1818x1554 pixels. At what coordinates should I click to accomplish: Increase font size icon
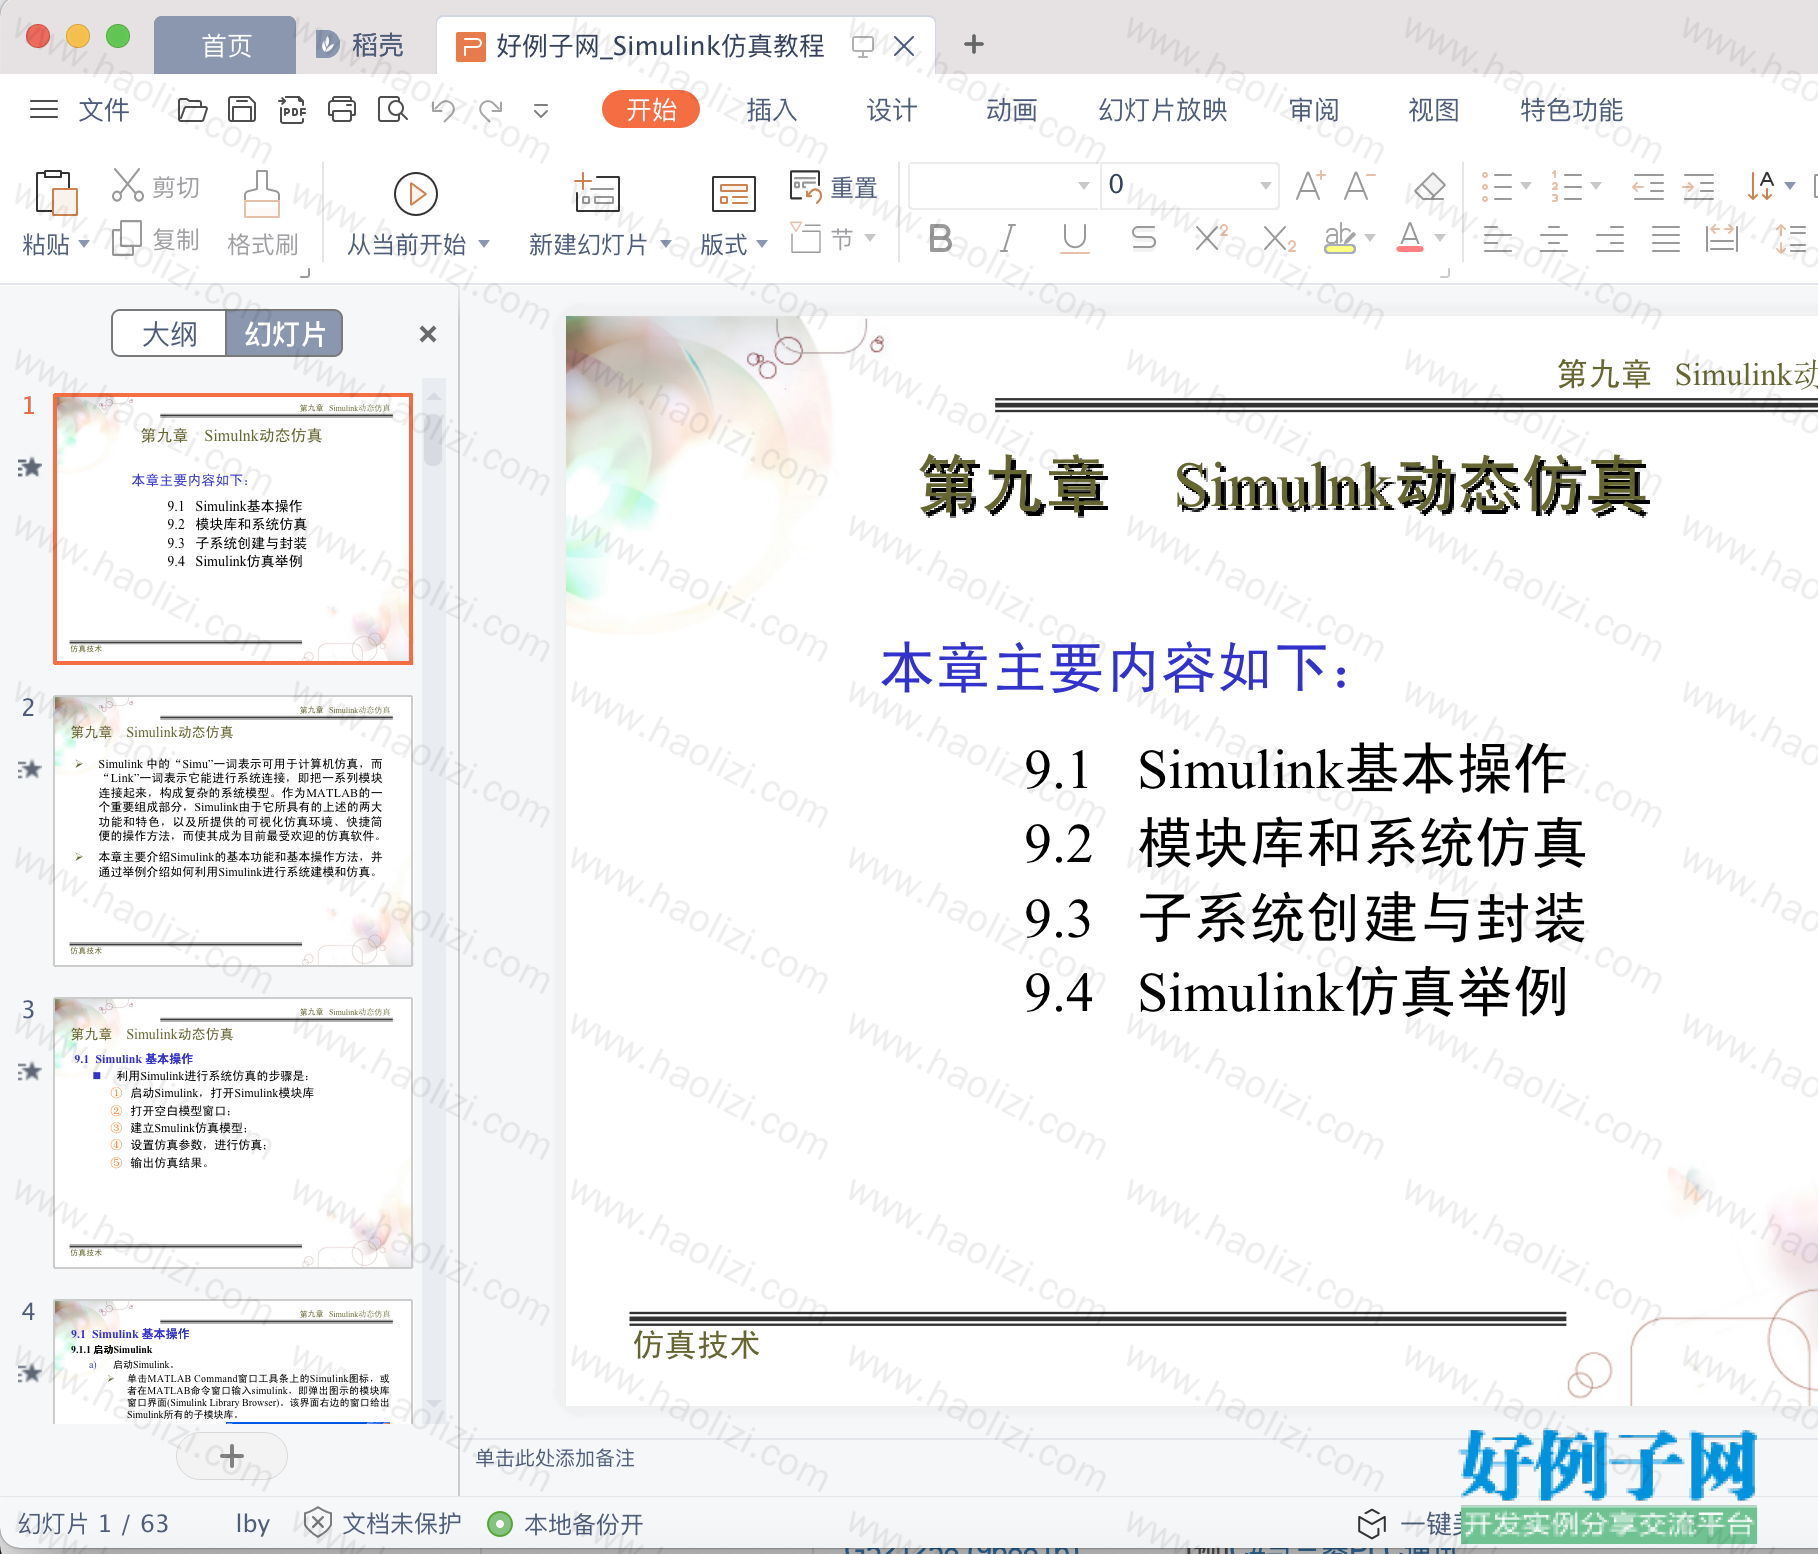pos(1310,186)
